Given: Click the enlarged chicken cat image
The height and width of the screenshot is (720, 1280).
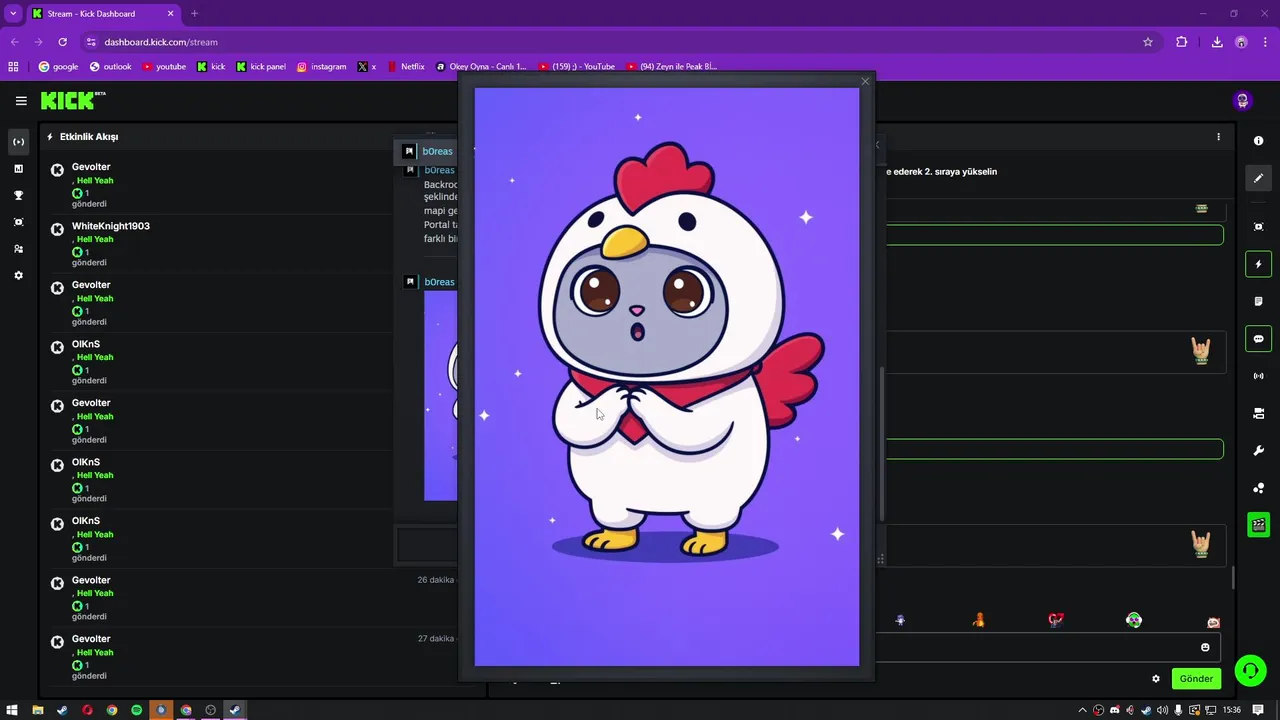Looking at the screenshot, I should pyautogui.click(x=667, y=377).
